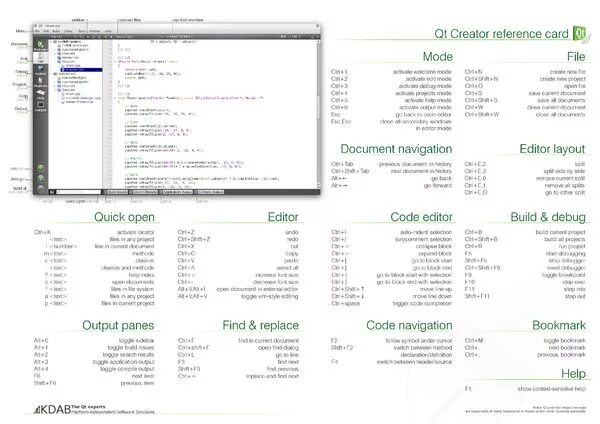Click the 'activate welcome mode' entry
600x424 pixels.
(422, 72)
